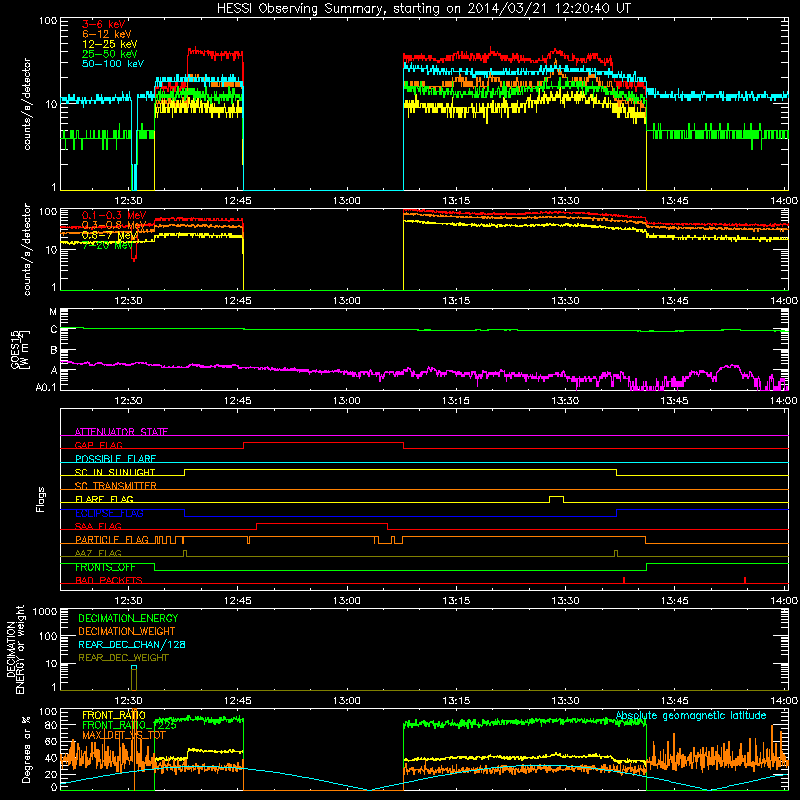Viewport: 800px width, 800px height.
Task: Click the Absolute geomagnetic latitude label
Action: click(691, 715)
